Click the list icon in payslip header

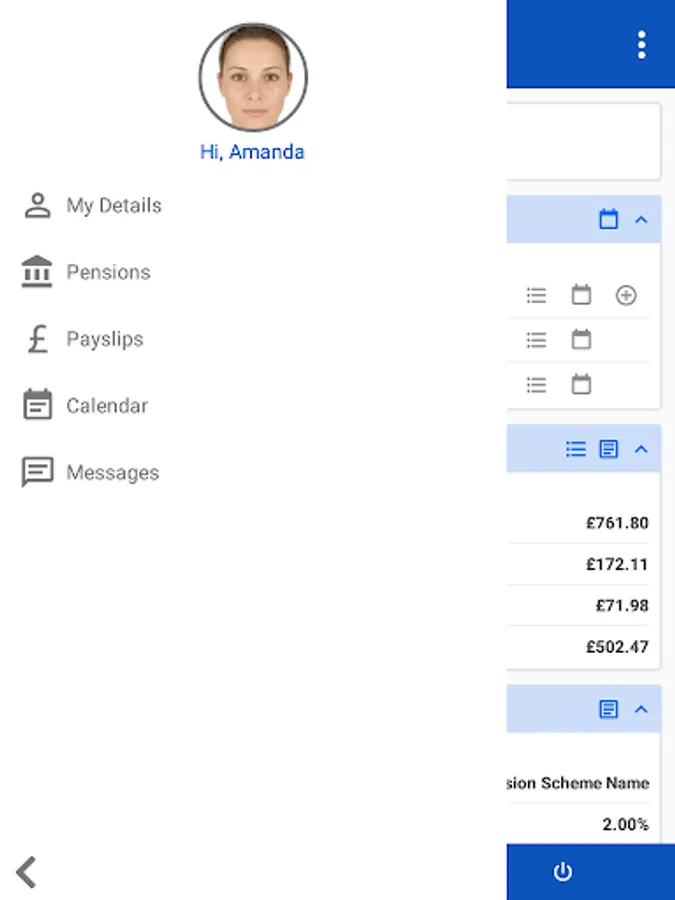(576, 449)
